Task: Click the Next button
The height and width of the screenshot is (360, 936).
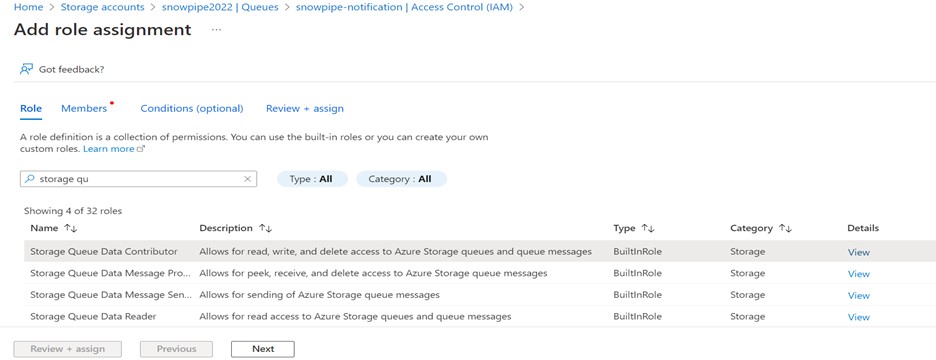Action: (x=263, y=349)
